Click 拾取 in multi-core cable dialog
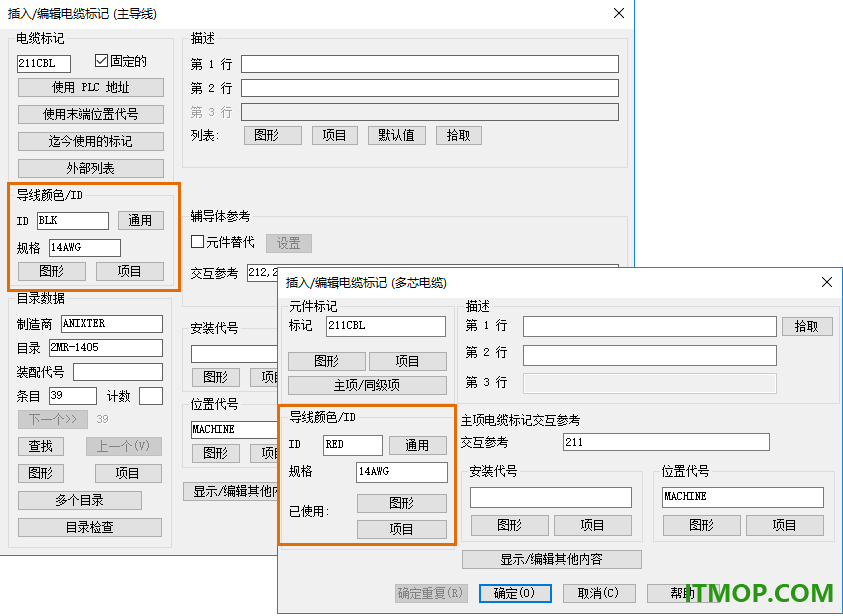Viewport: 843px width, 616px height. [x=807, y=326]
